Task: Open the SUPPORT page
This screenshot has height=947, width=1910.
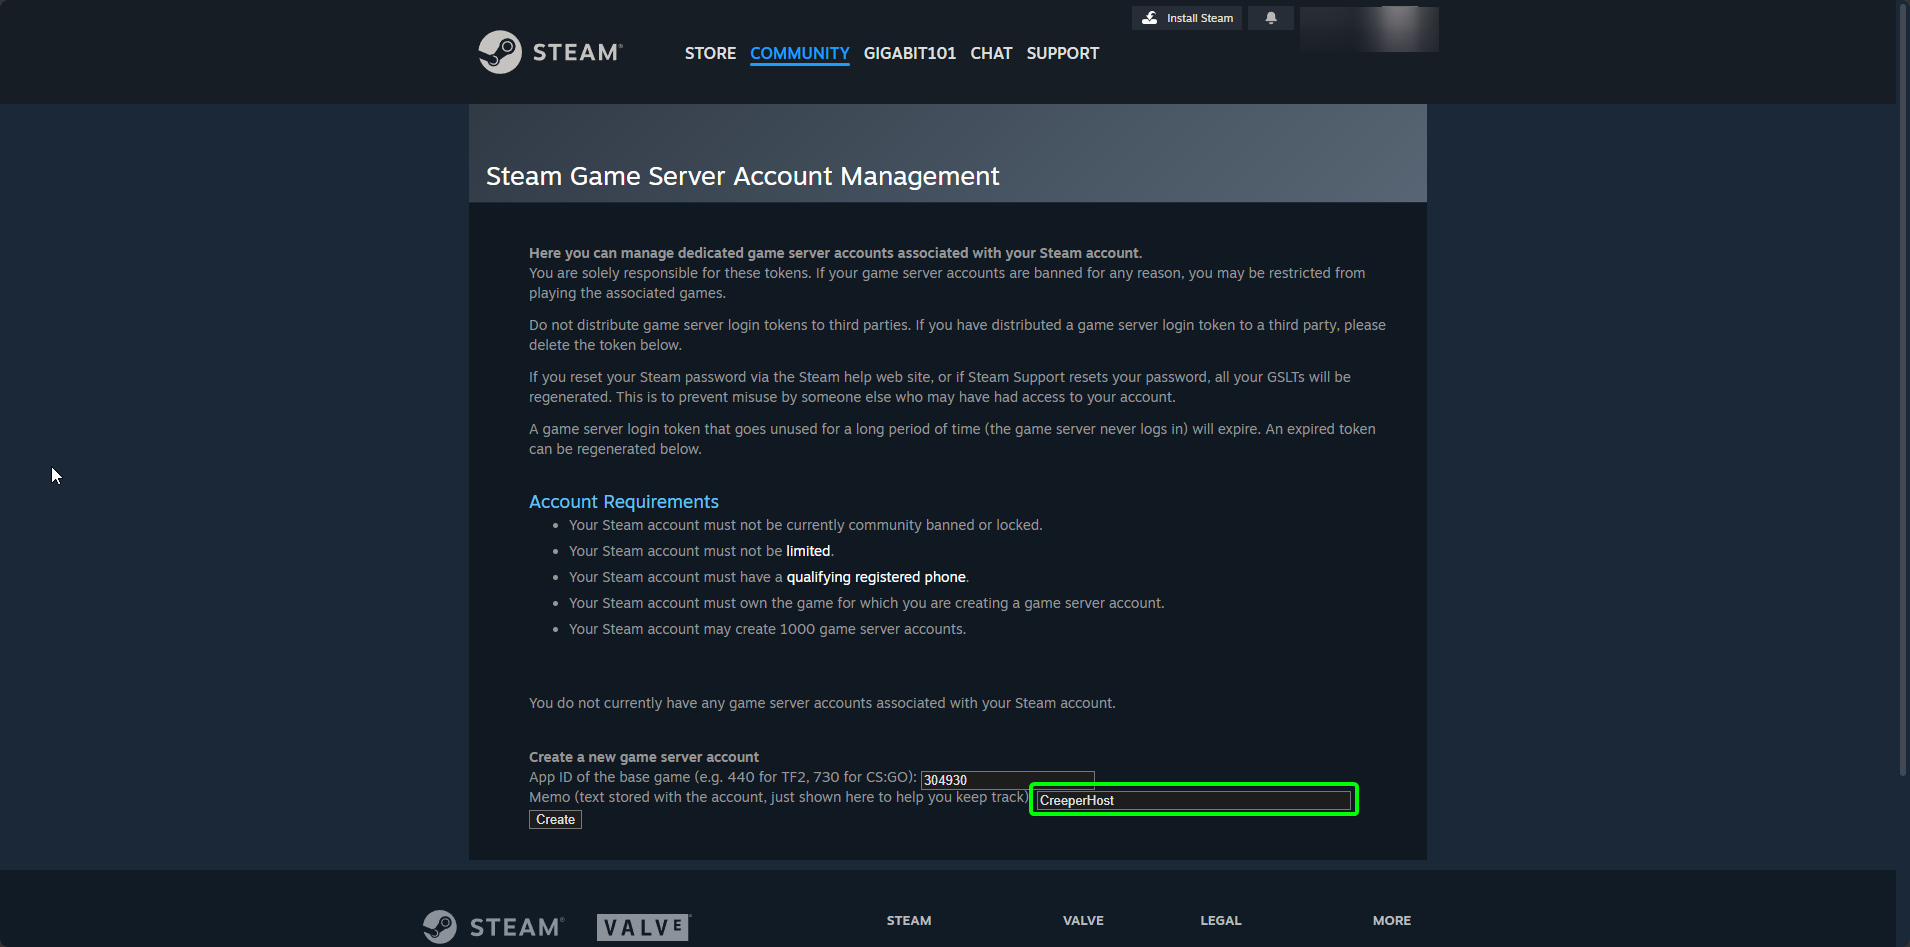Action: 1062,53
